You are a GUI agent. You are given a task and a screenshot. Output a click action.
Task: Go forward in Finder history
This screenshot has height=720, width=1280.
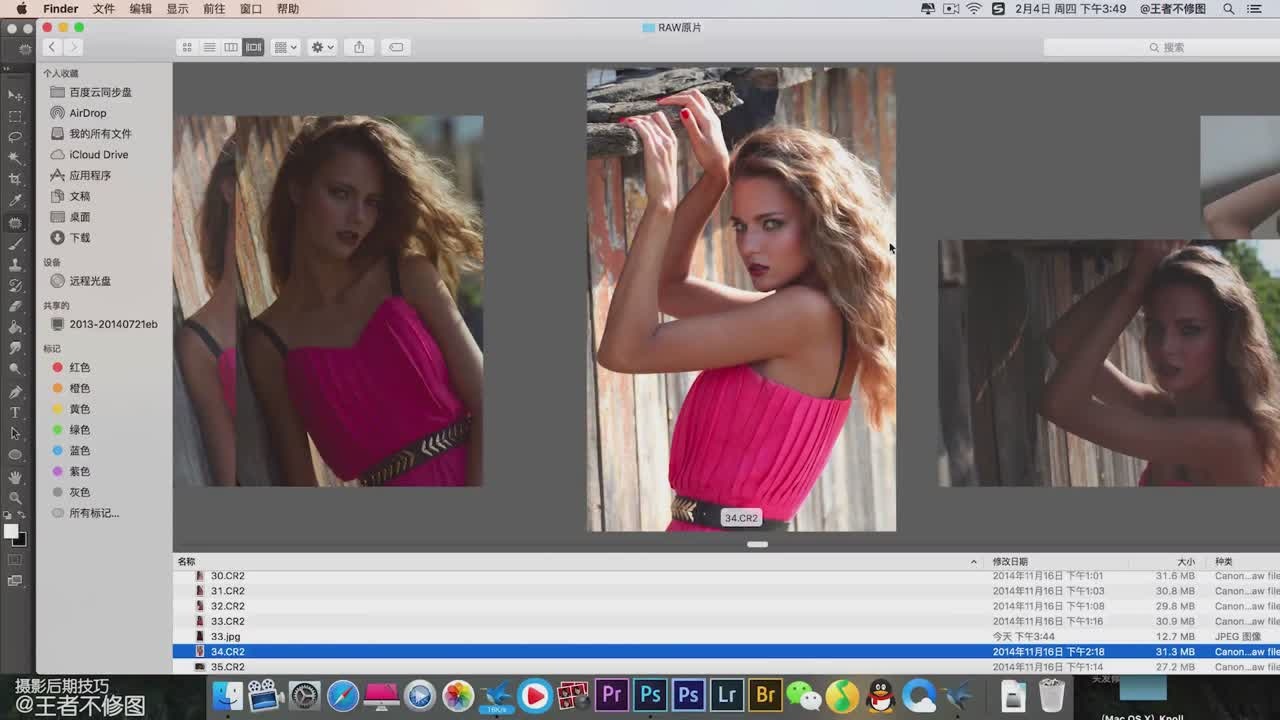[73, 47]
